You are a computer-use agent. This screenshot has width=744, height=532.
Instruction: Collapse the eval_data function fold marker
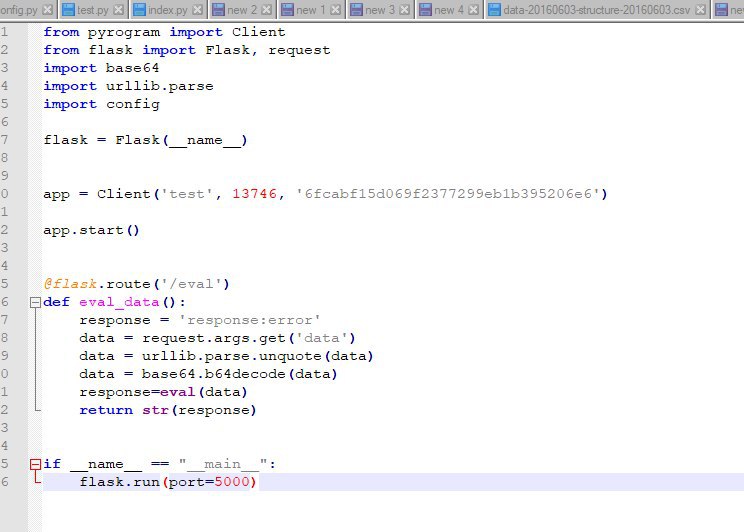tap(35, 302)
